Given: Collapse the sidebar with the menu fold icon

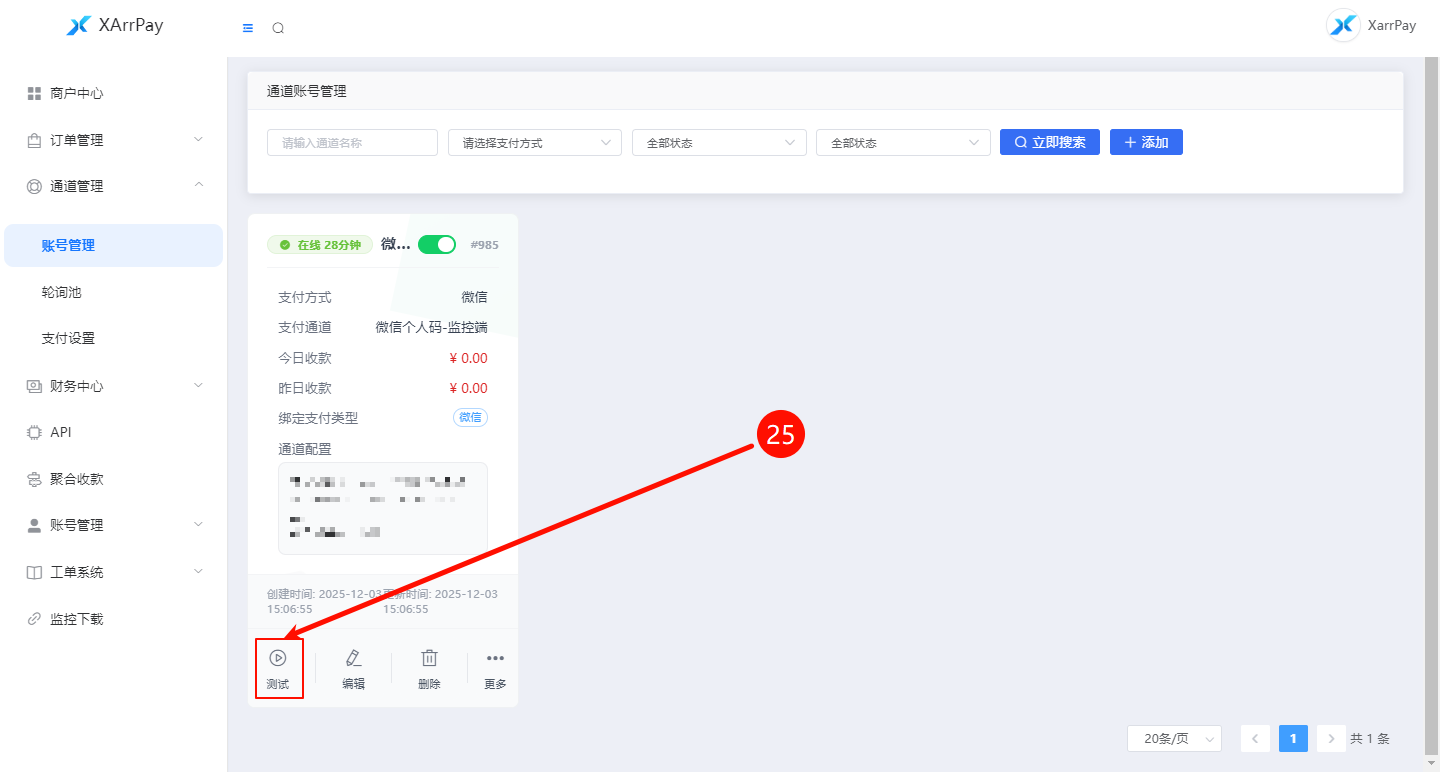Looking at the screenshot, I should click(248, 28).
